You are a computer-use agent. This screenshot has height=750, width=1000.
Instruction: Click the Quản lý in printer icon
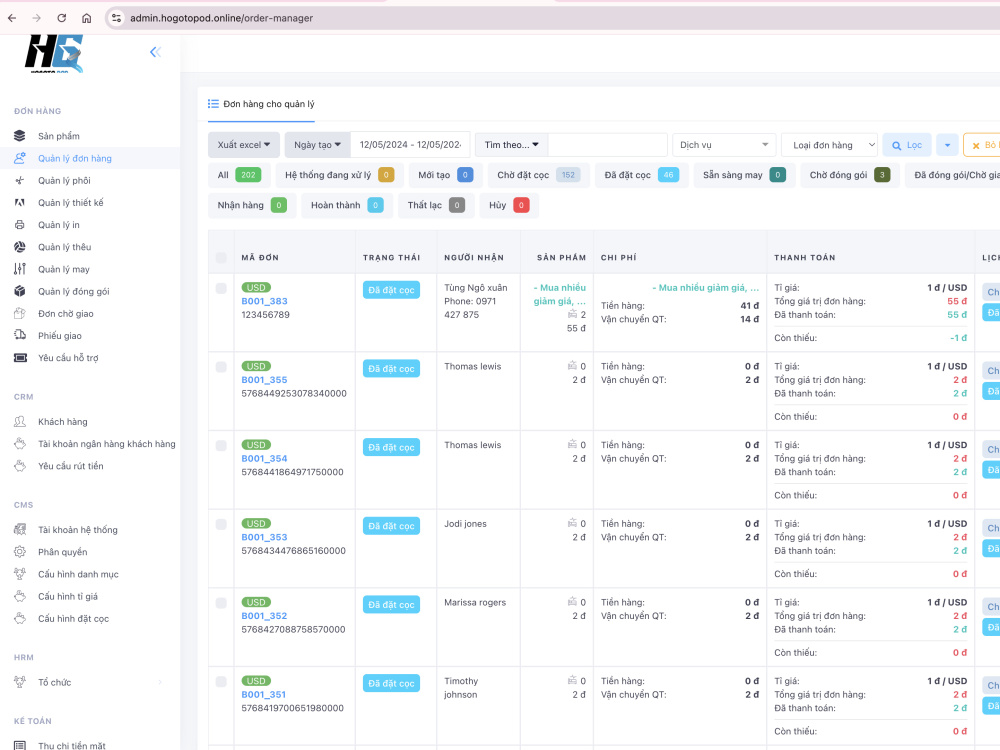click(20, 225)
